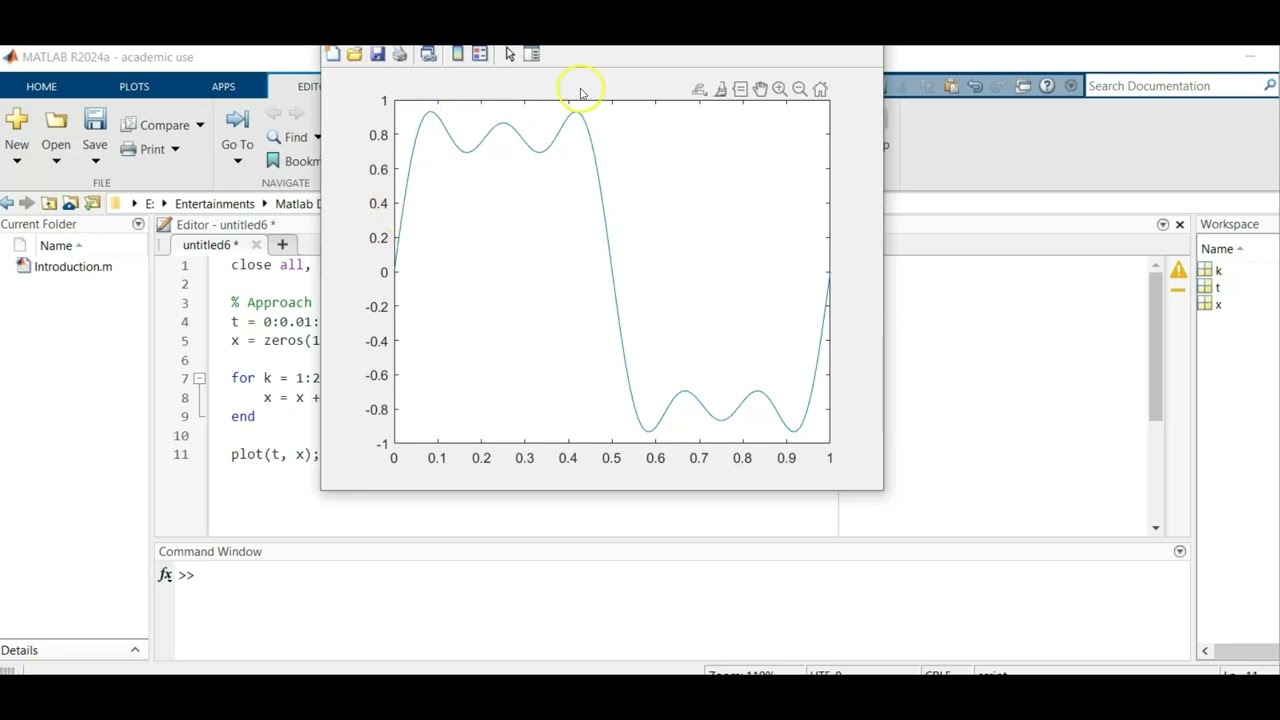
Task: Close the untitled6 editor tab
Action: (x=256, y=244)
